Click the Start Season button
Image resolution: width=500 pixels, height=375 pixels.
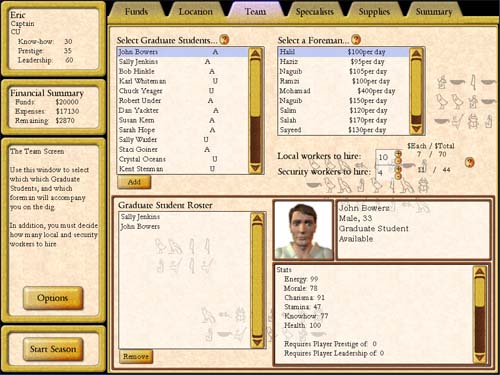[53, 349]
